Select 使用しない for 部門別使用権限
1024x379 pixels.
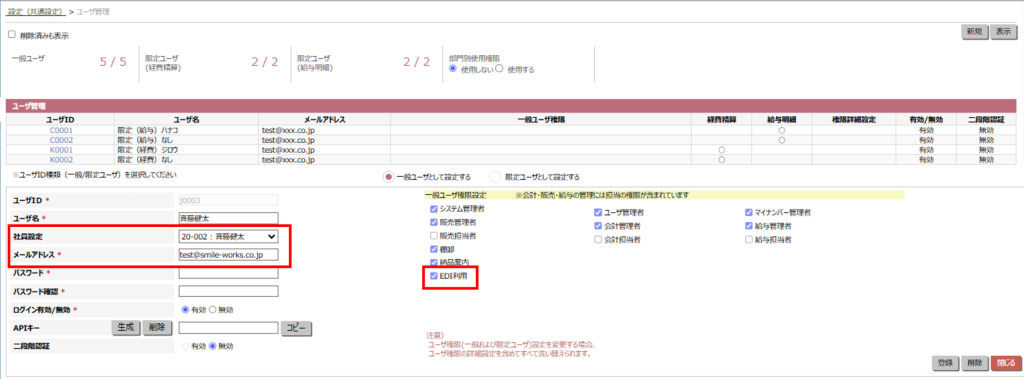pyautogui.click(x=453, y=69)
